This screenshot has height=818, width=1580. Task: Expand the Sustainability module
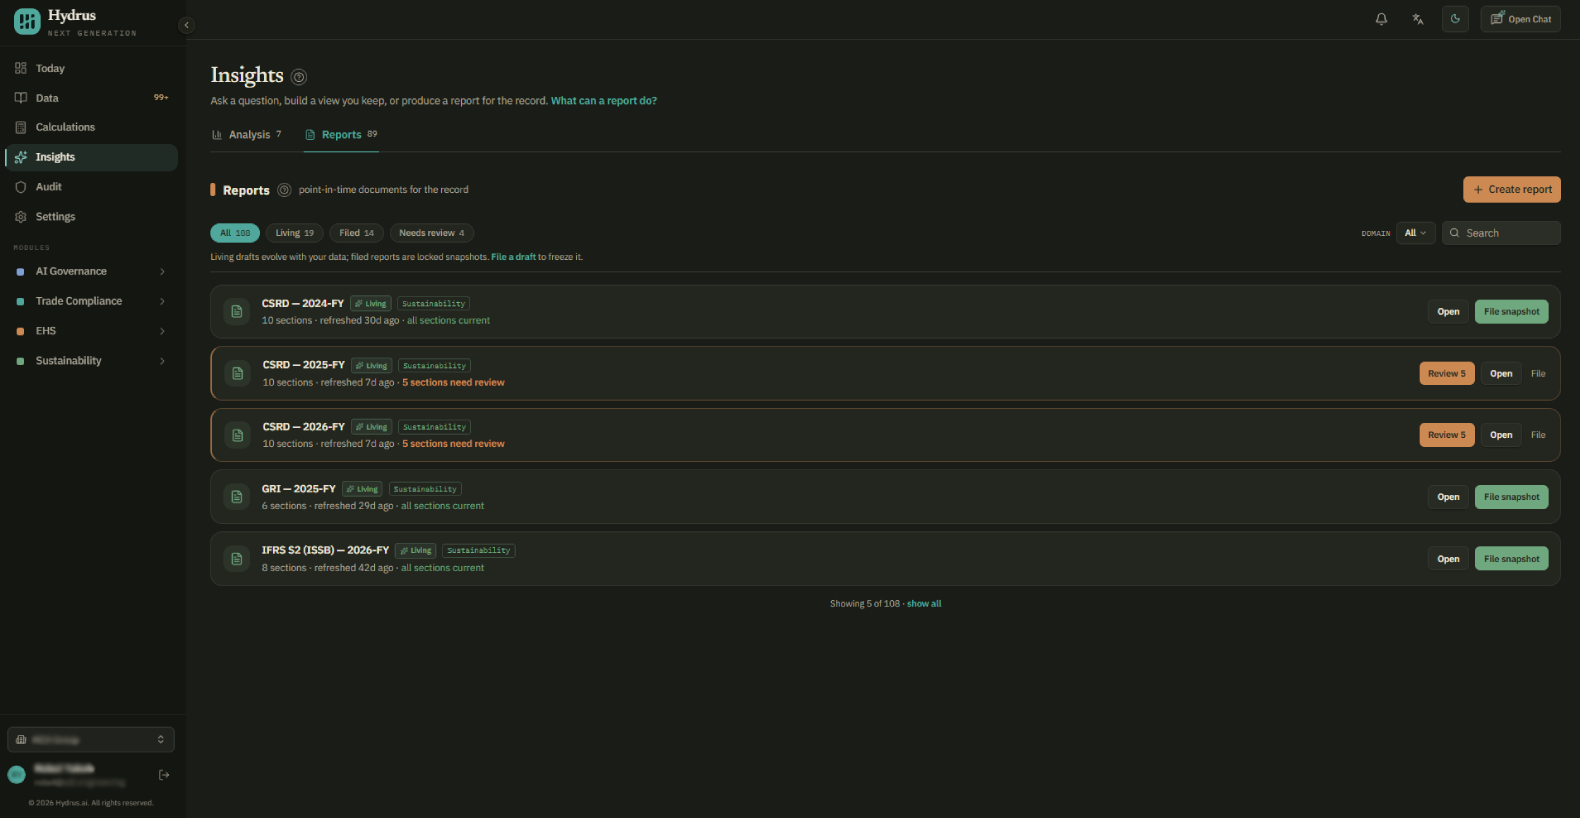point(91,361)
